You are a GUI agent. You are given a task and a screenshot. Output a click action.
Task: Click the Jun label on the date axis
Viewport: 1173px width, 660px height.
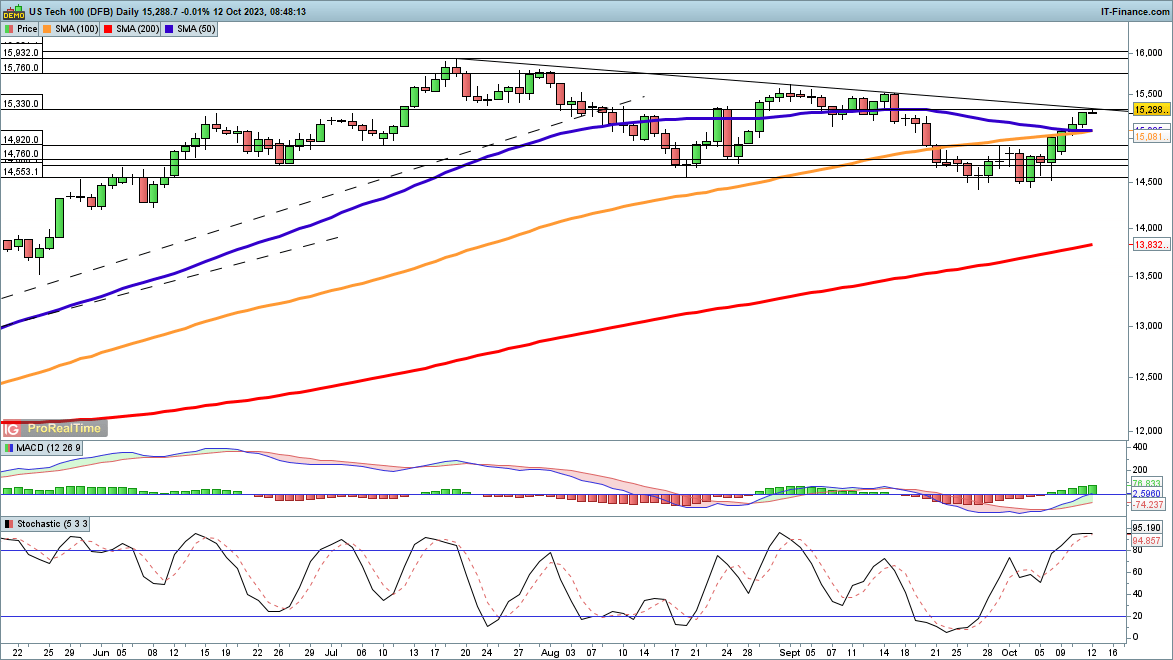100,653
